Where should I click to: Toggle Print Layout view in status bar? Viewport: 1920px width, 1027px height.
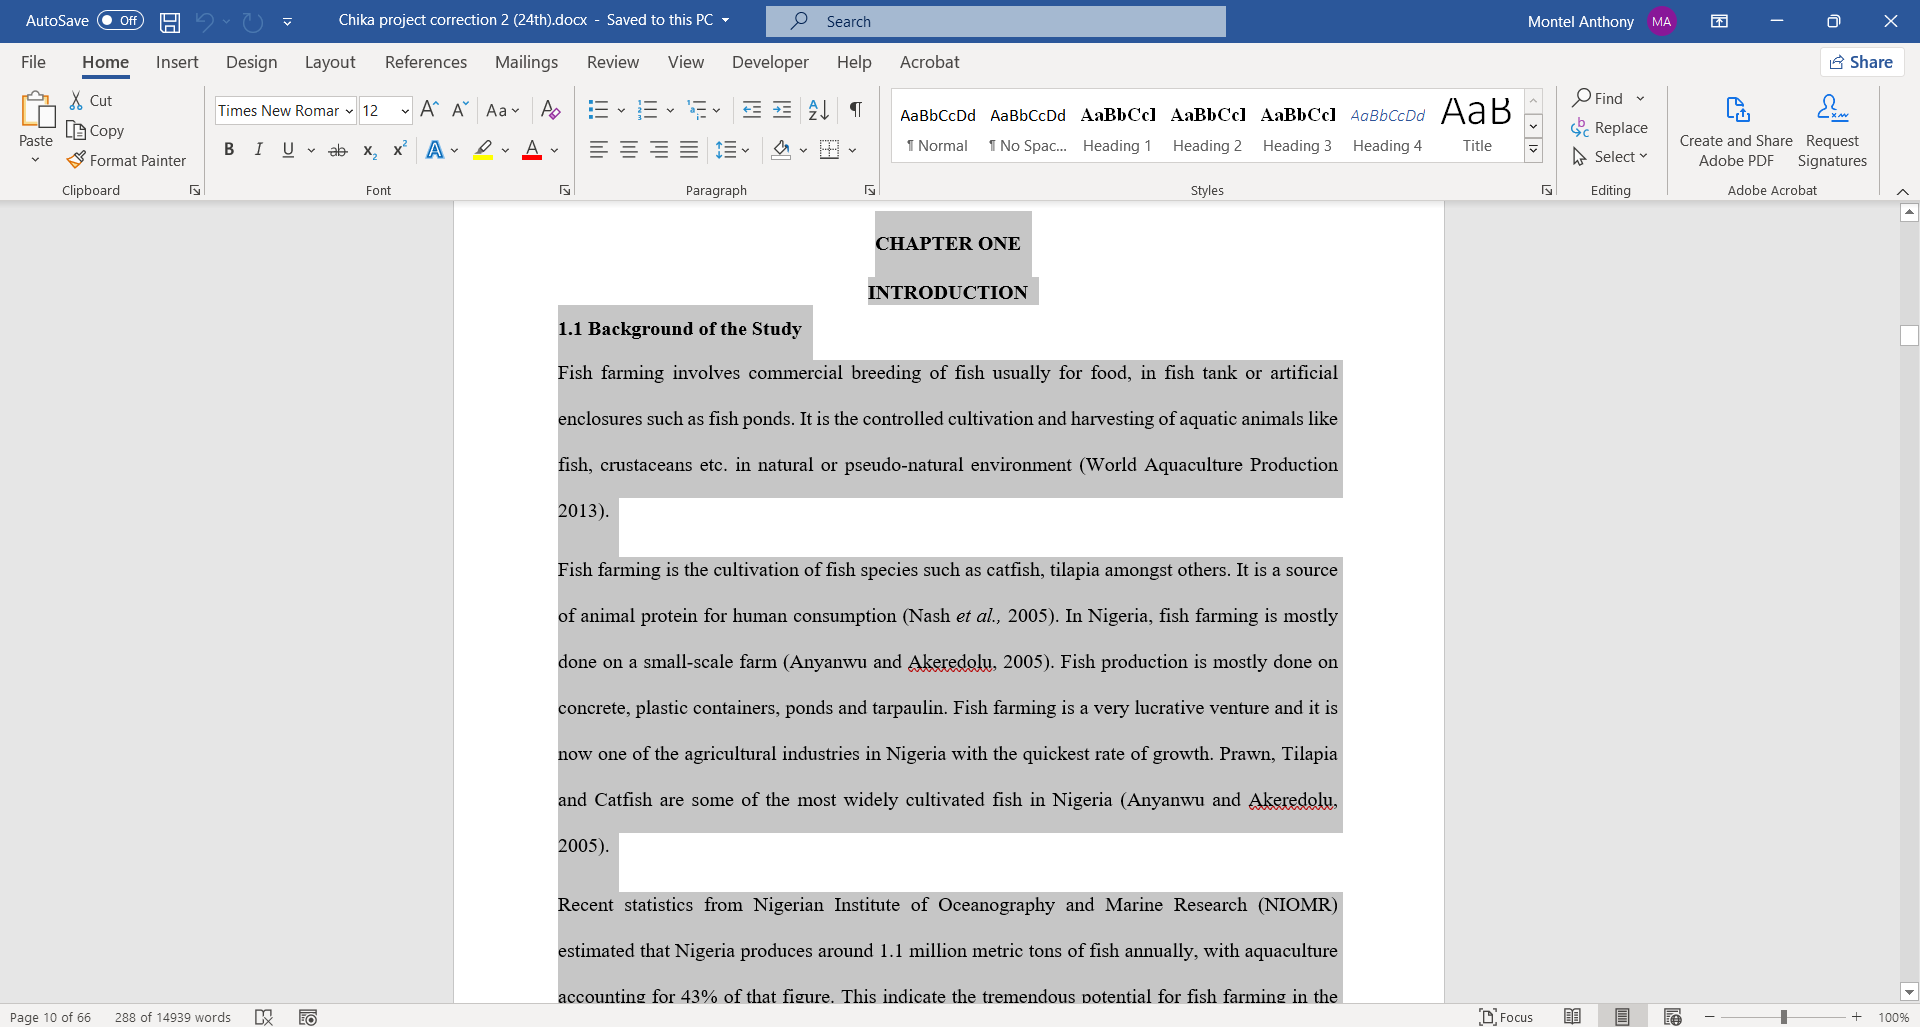(1622, 1016)
